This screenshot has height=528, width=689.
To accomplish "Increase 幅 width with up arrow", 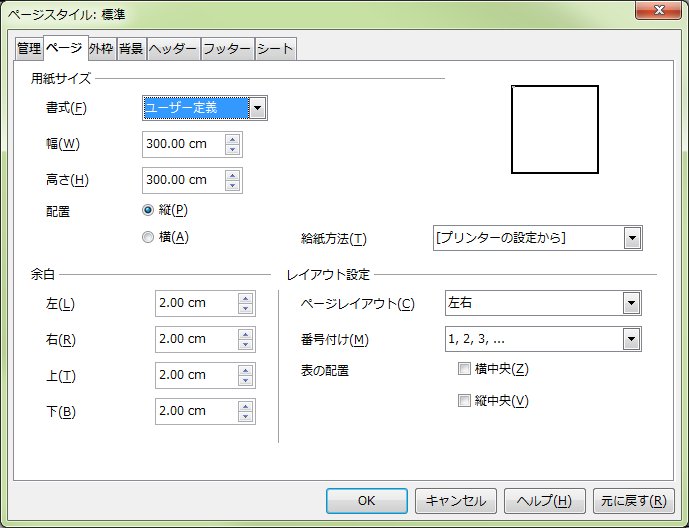I will (x=232, y=139).
